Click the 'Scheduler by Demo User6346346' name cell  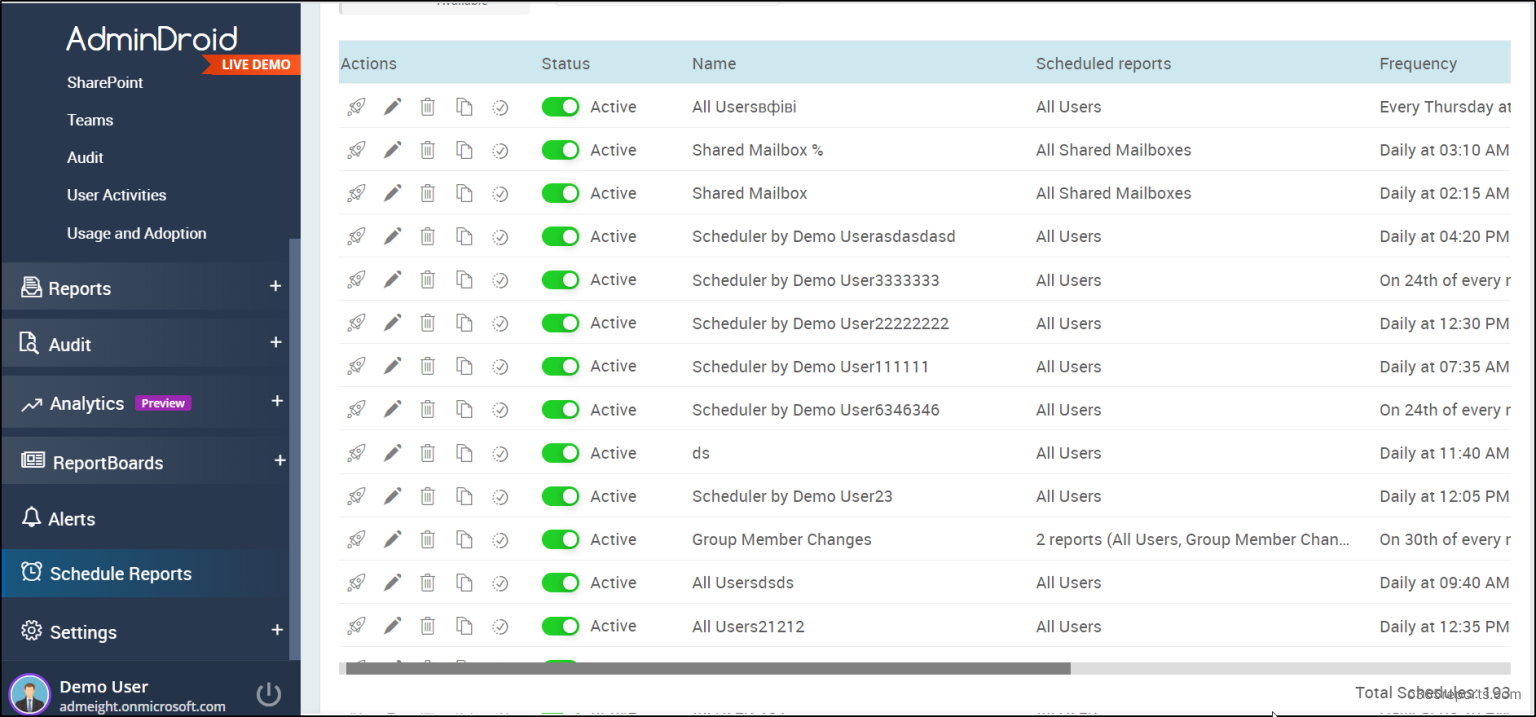click(x=816, y=409)
